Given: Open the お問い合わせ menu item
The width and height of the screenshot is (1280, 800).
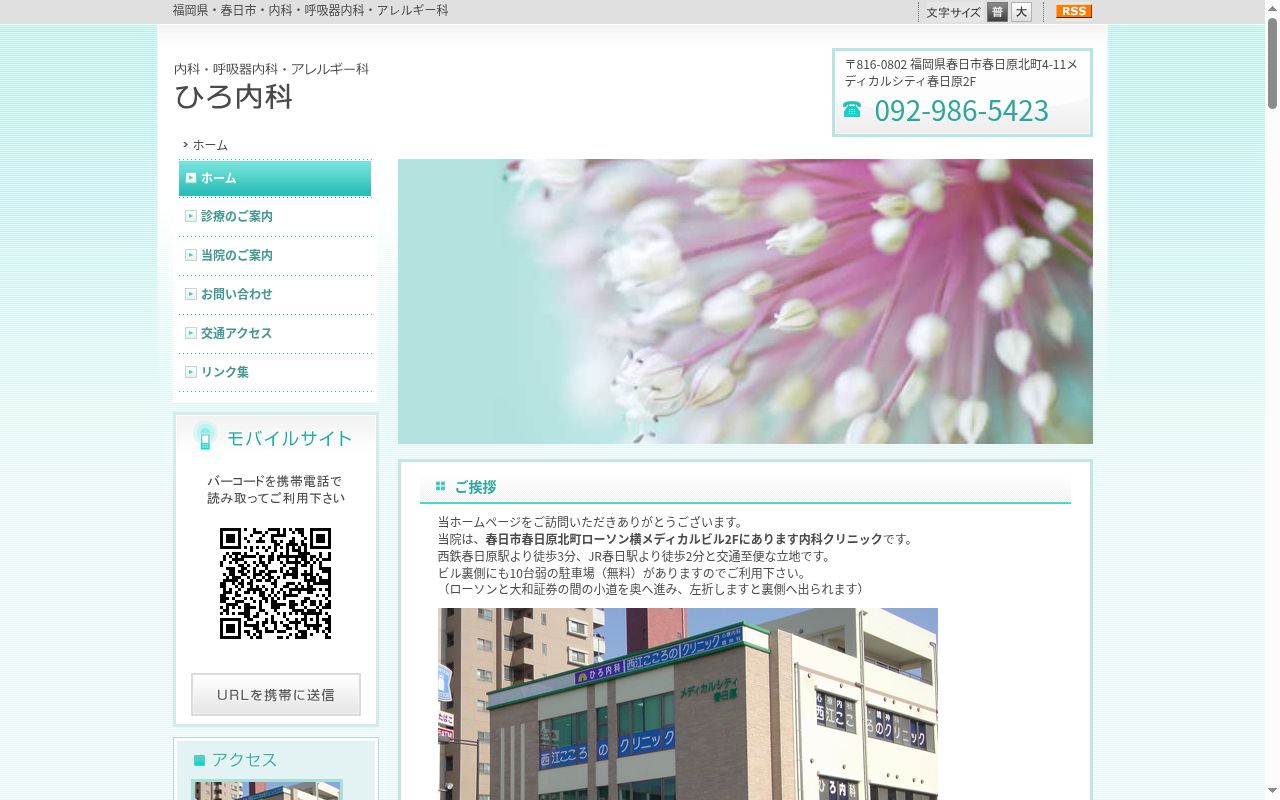Looking at the screenshot, I should tap(275, 294).
